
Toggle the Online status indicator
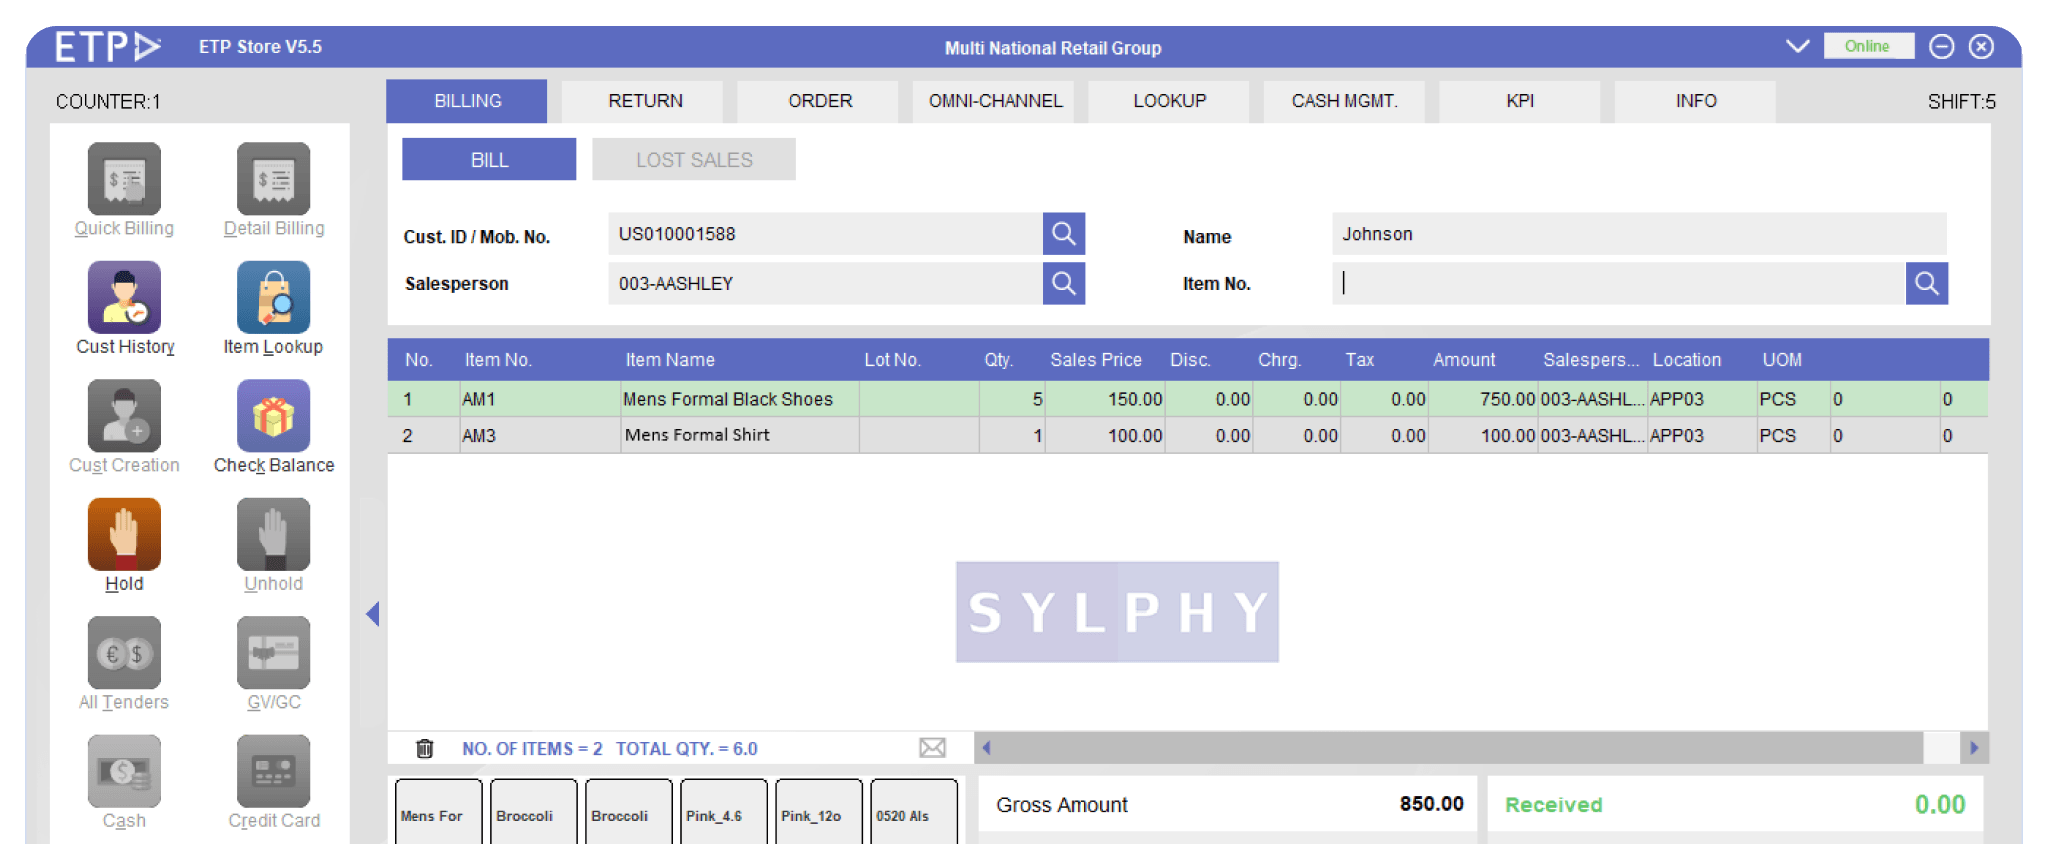tap(1866, 46)
